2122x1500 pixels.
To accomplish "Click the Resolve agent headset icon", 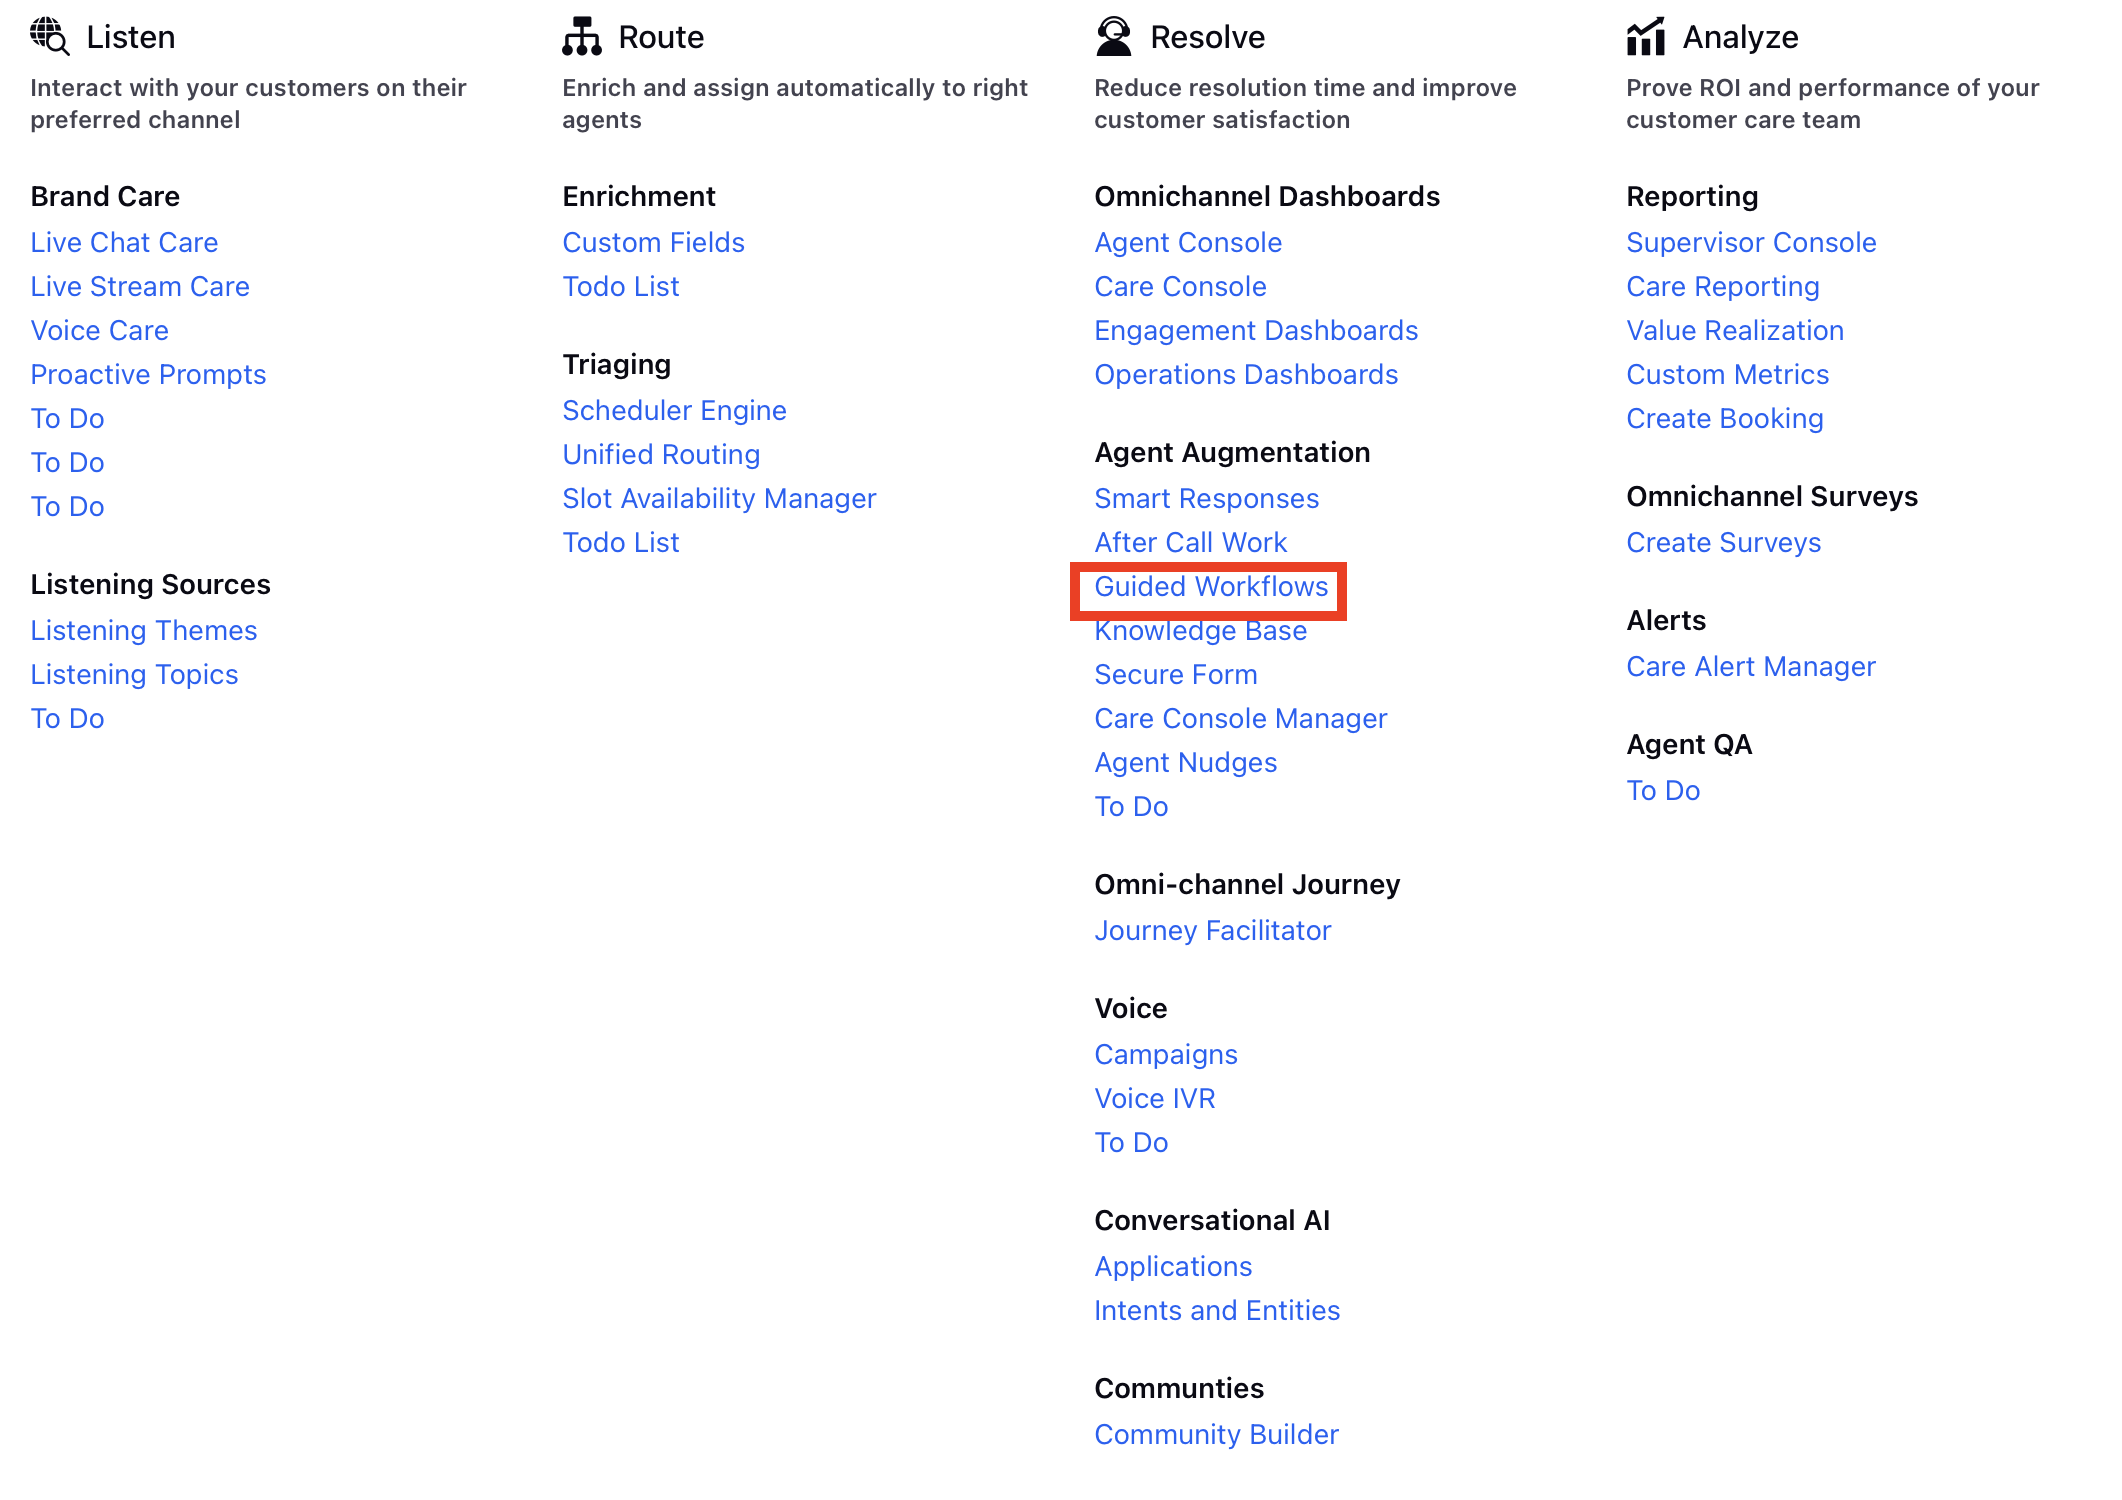I will (1114, 37).
